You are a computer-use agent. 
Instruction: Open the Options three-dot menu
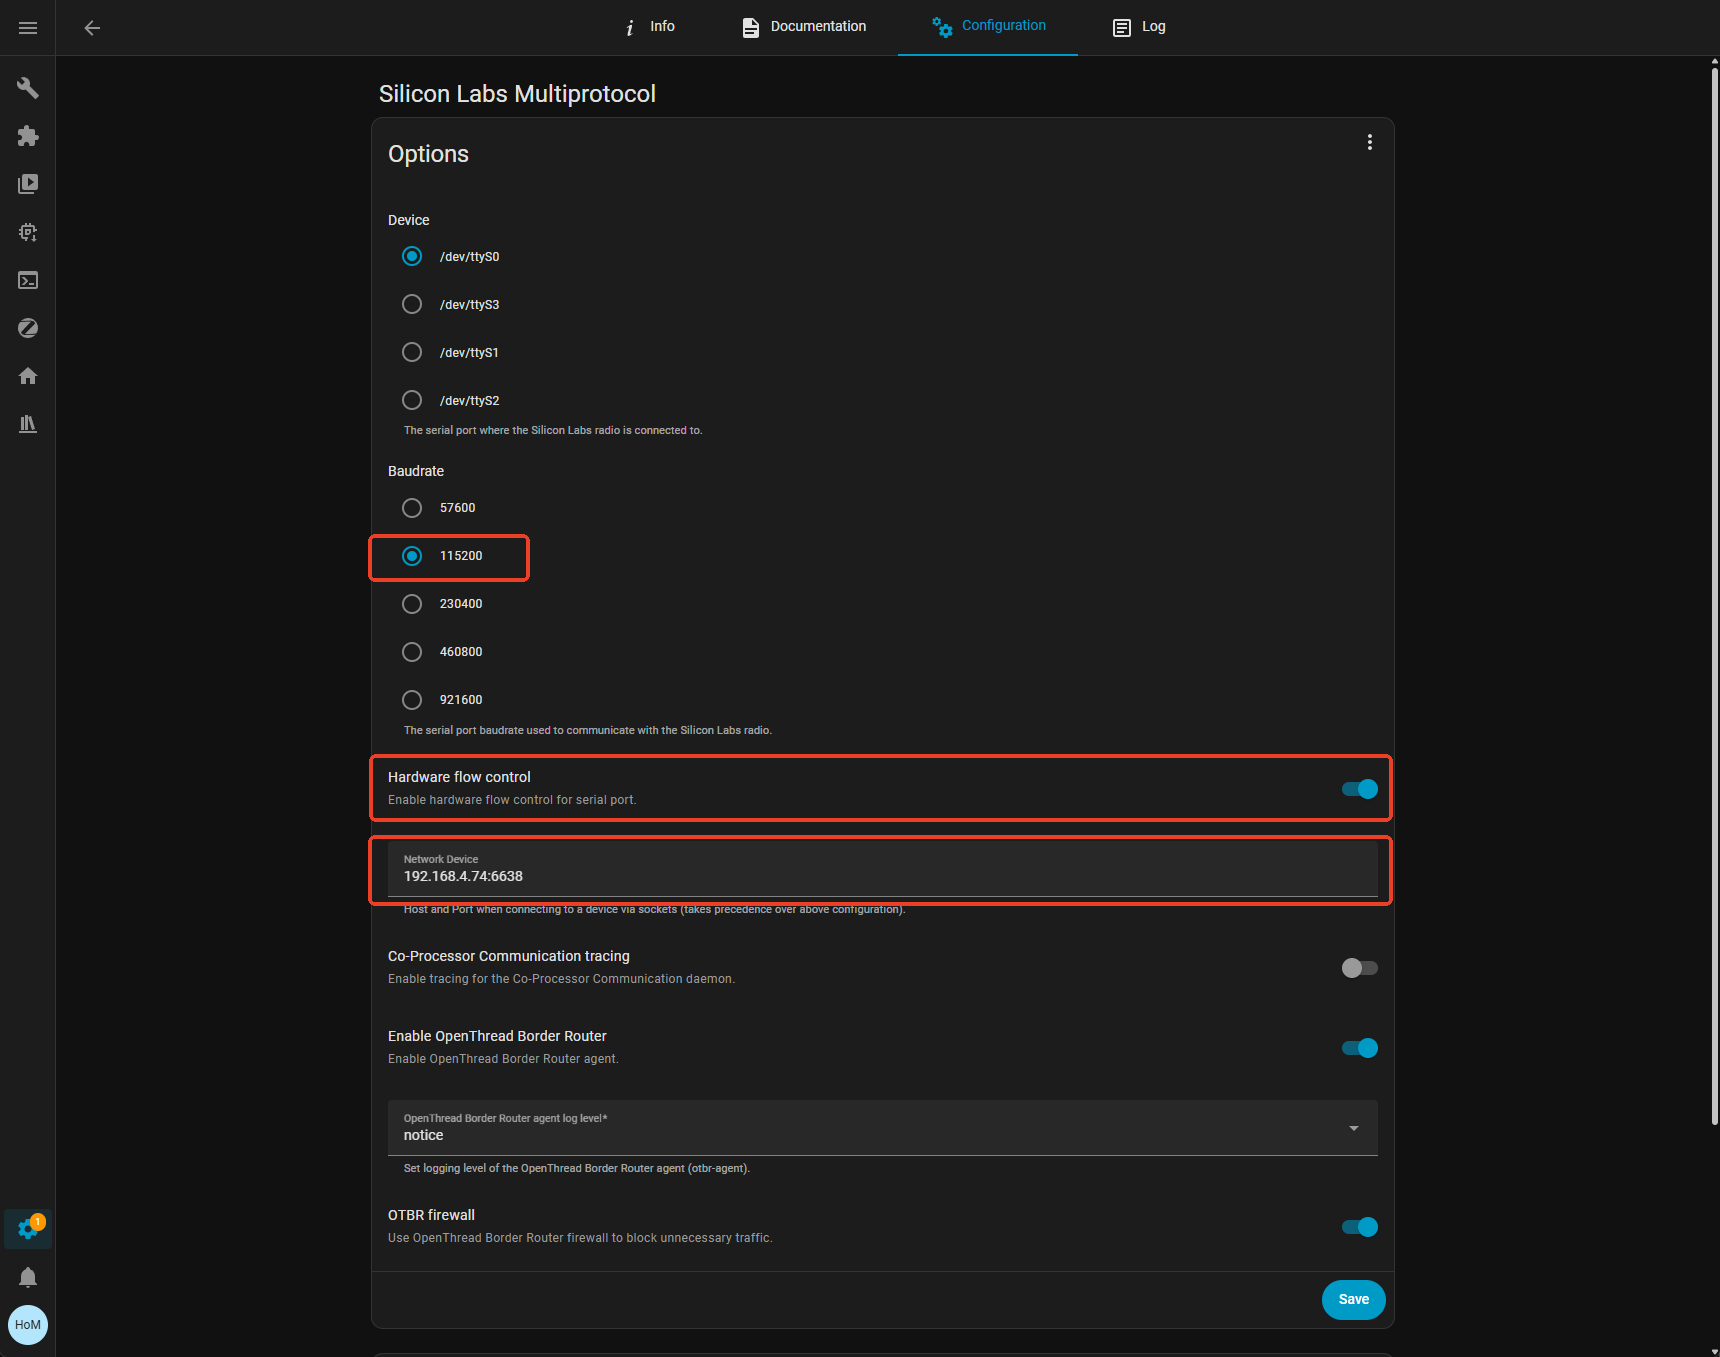1370,143
